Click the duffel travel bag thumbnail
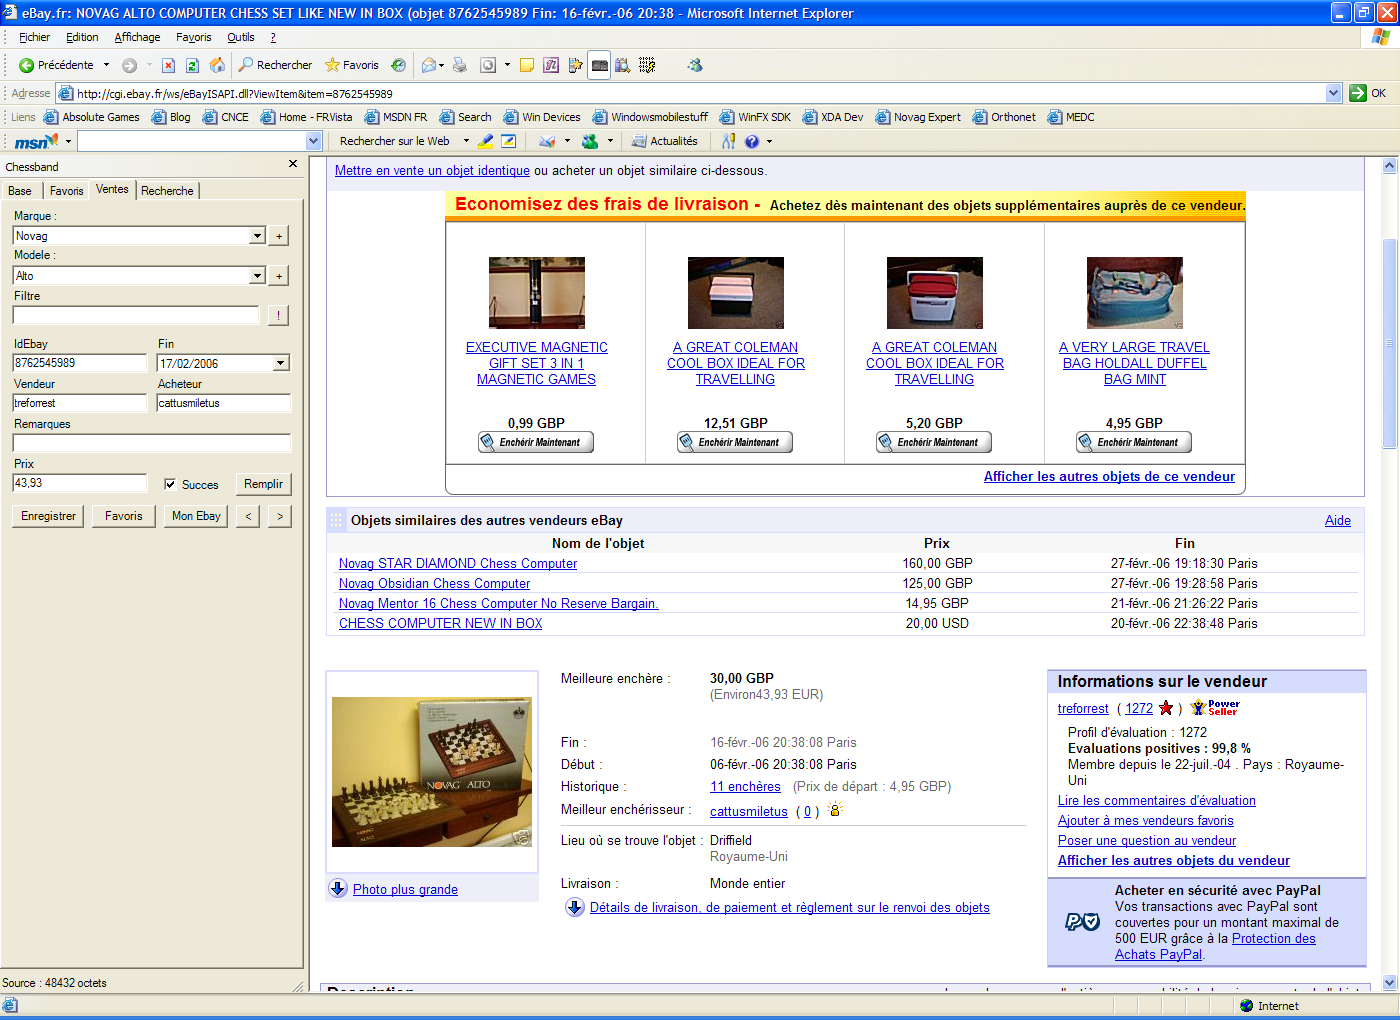The image size is (1400, 1020). point(1135,293)
